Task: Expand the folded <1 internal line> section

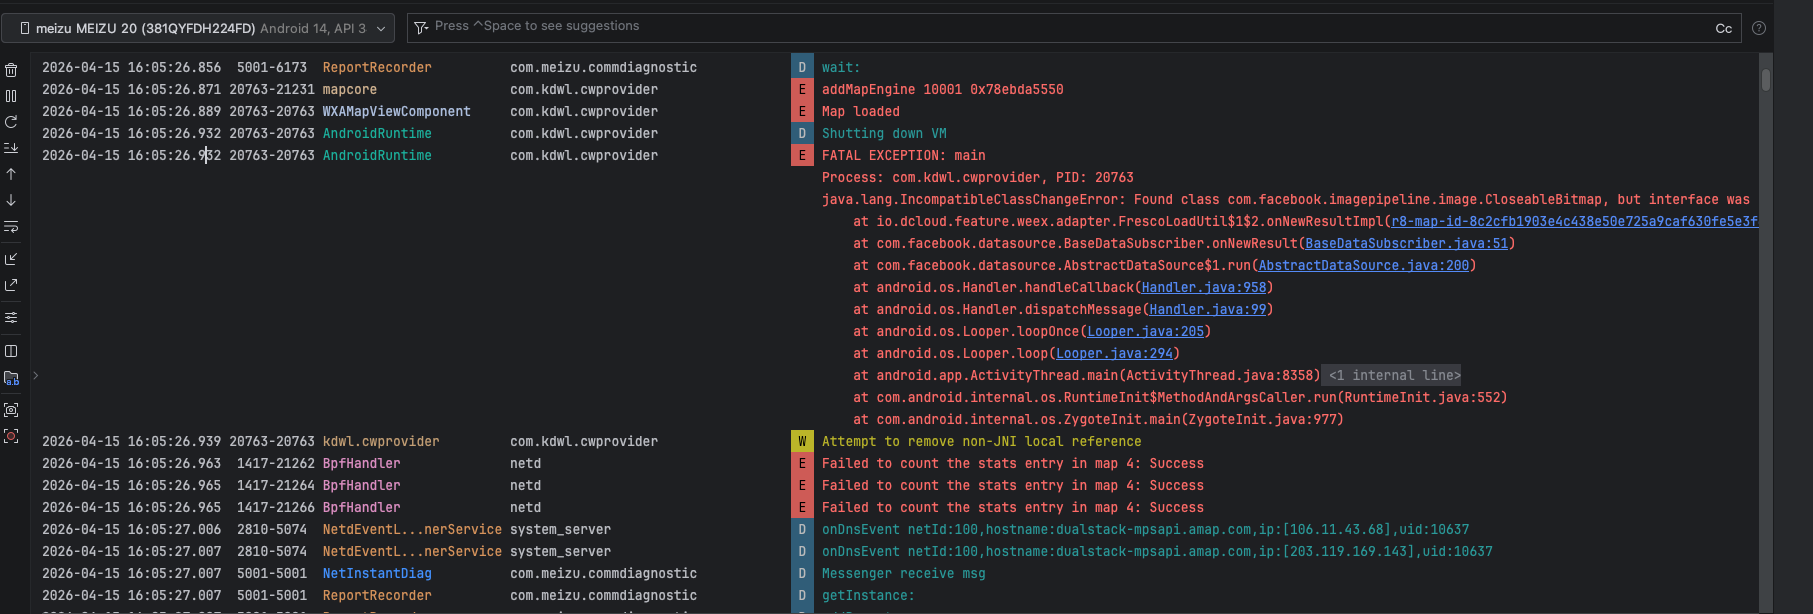Action: point(1393,376)
